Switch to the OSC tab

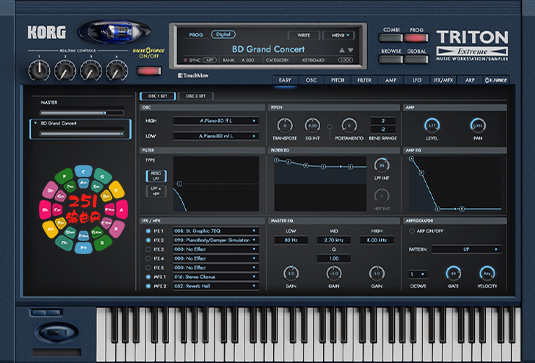(311, 80)
